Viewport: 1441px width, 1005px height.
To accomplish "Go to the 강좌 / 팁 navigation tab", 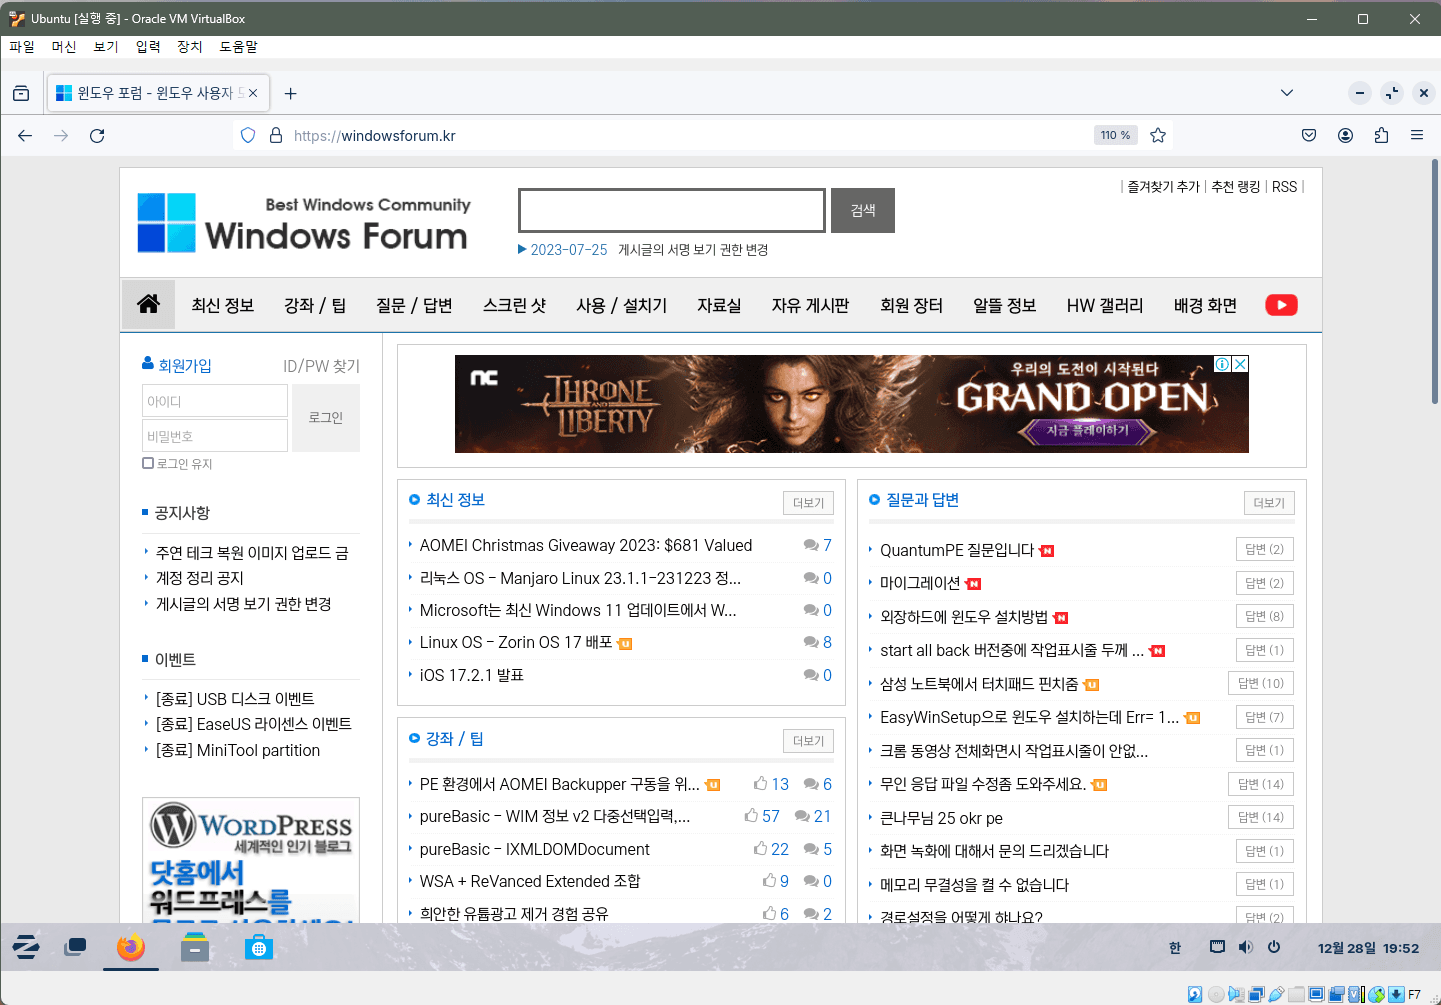I will click(x=315, y=305).
